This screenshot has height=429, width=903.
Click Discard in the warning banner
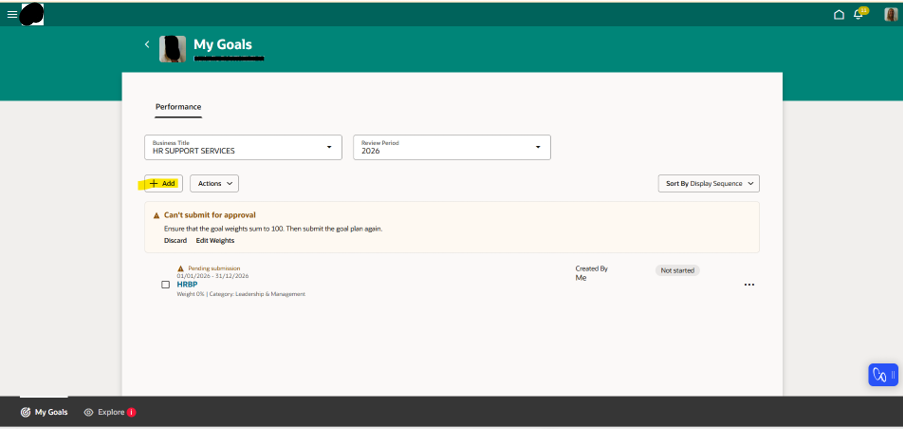tap(175, 241)
